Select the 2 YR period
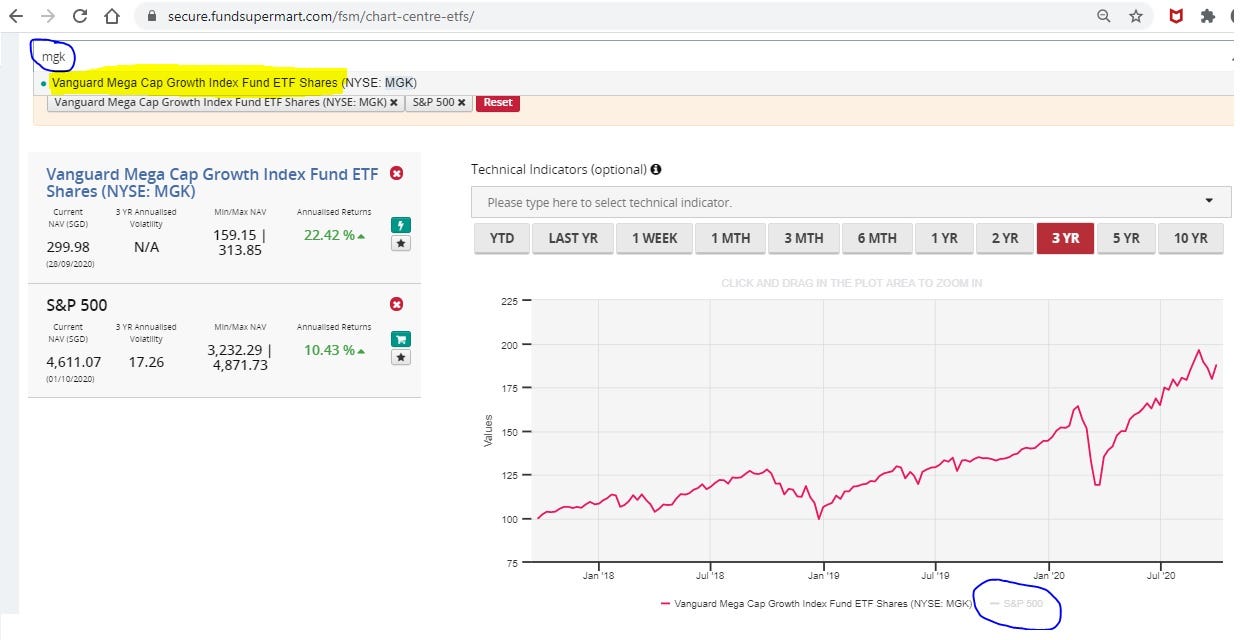 pyautogui.click(x=1005, y=238)
